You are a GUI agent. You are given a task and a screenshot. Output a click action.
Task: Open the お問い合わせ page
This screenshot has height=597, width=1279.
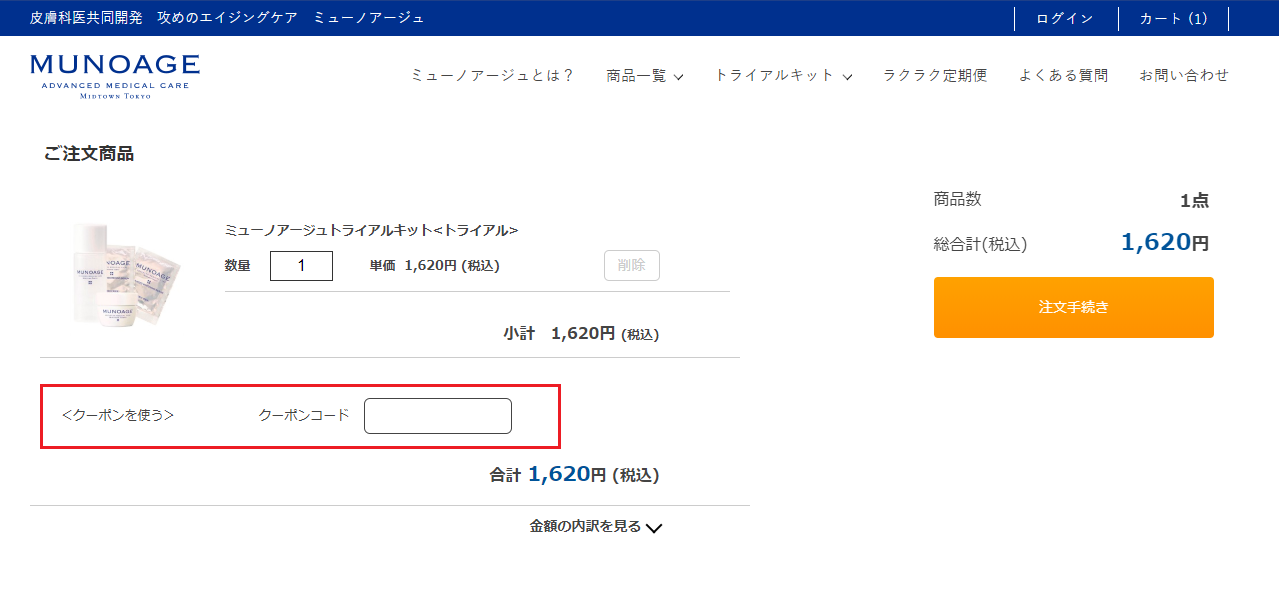coord(1184,75)
